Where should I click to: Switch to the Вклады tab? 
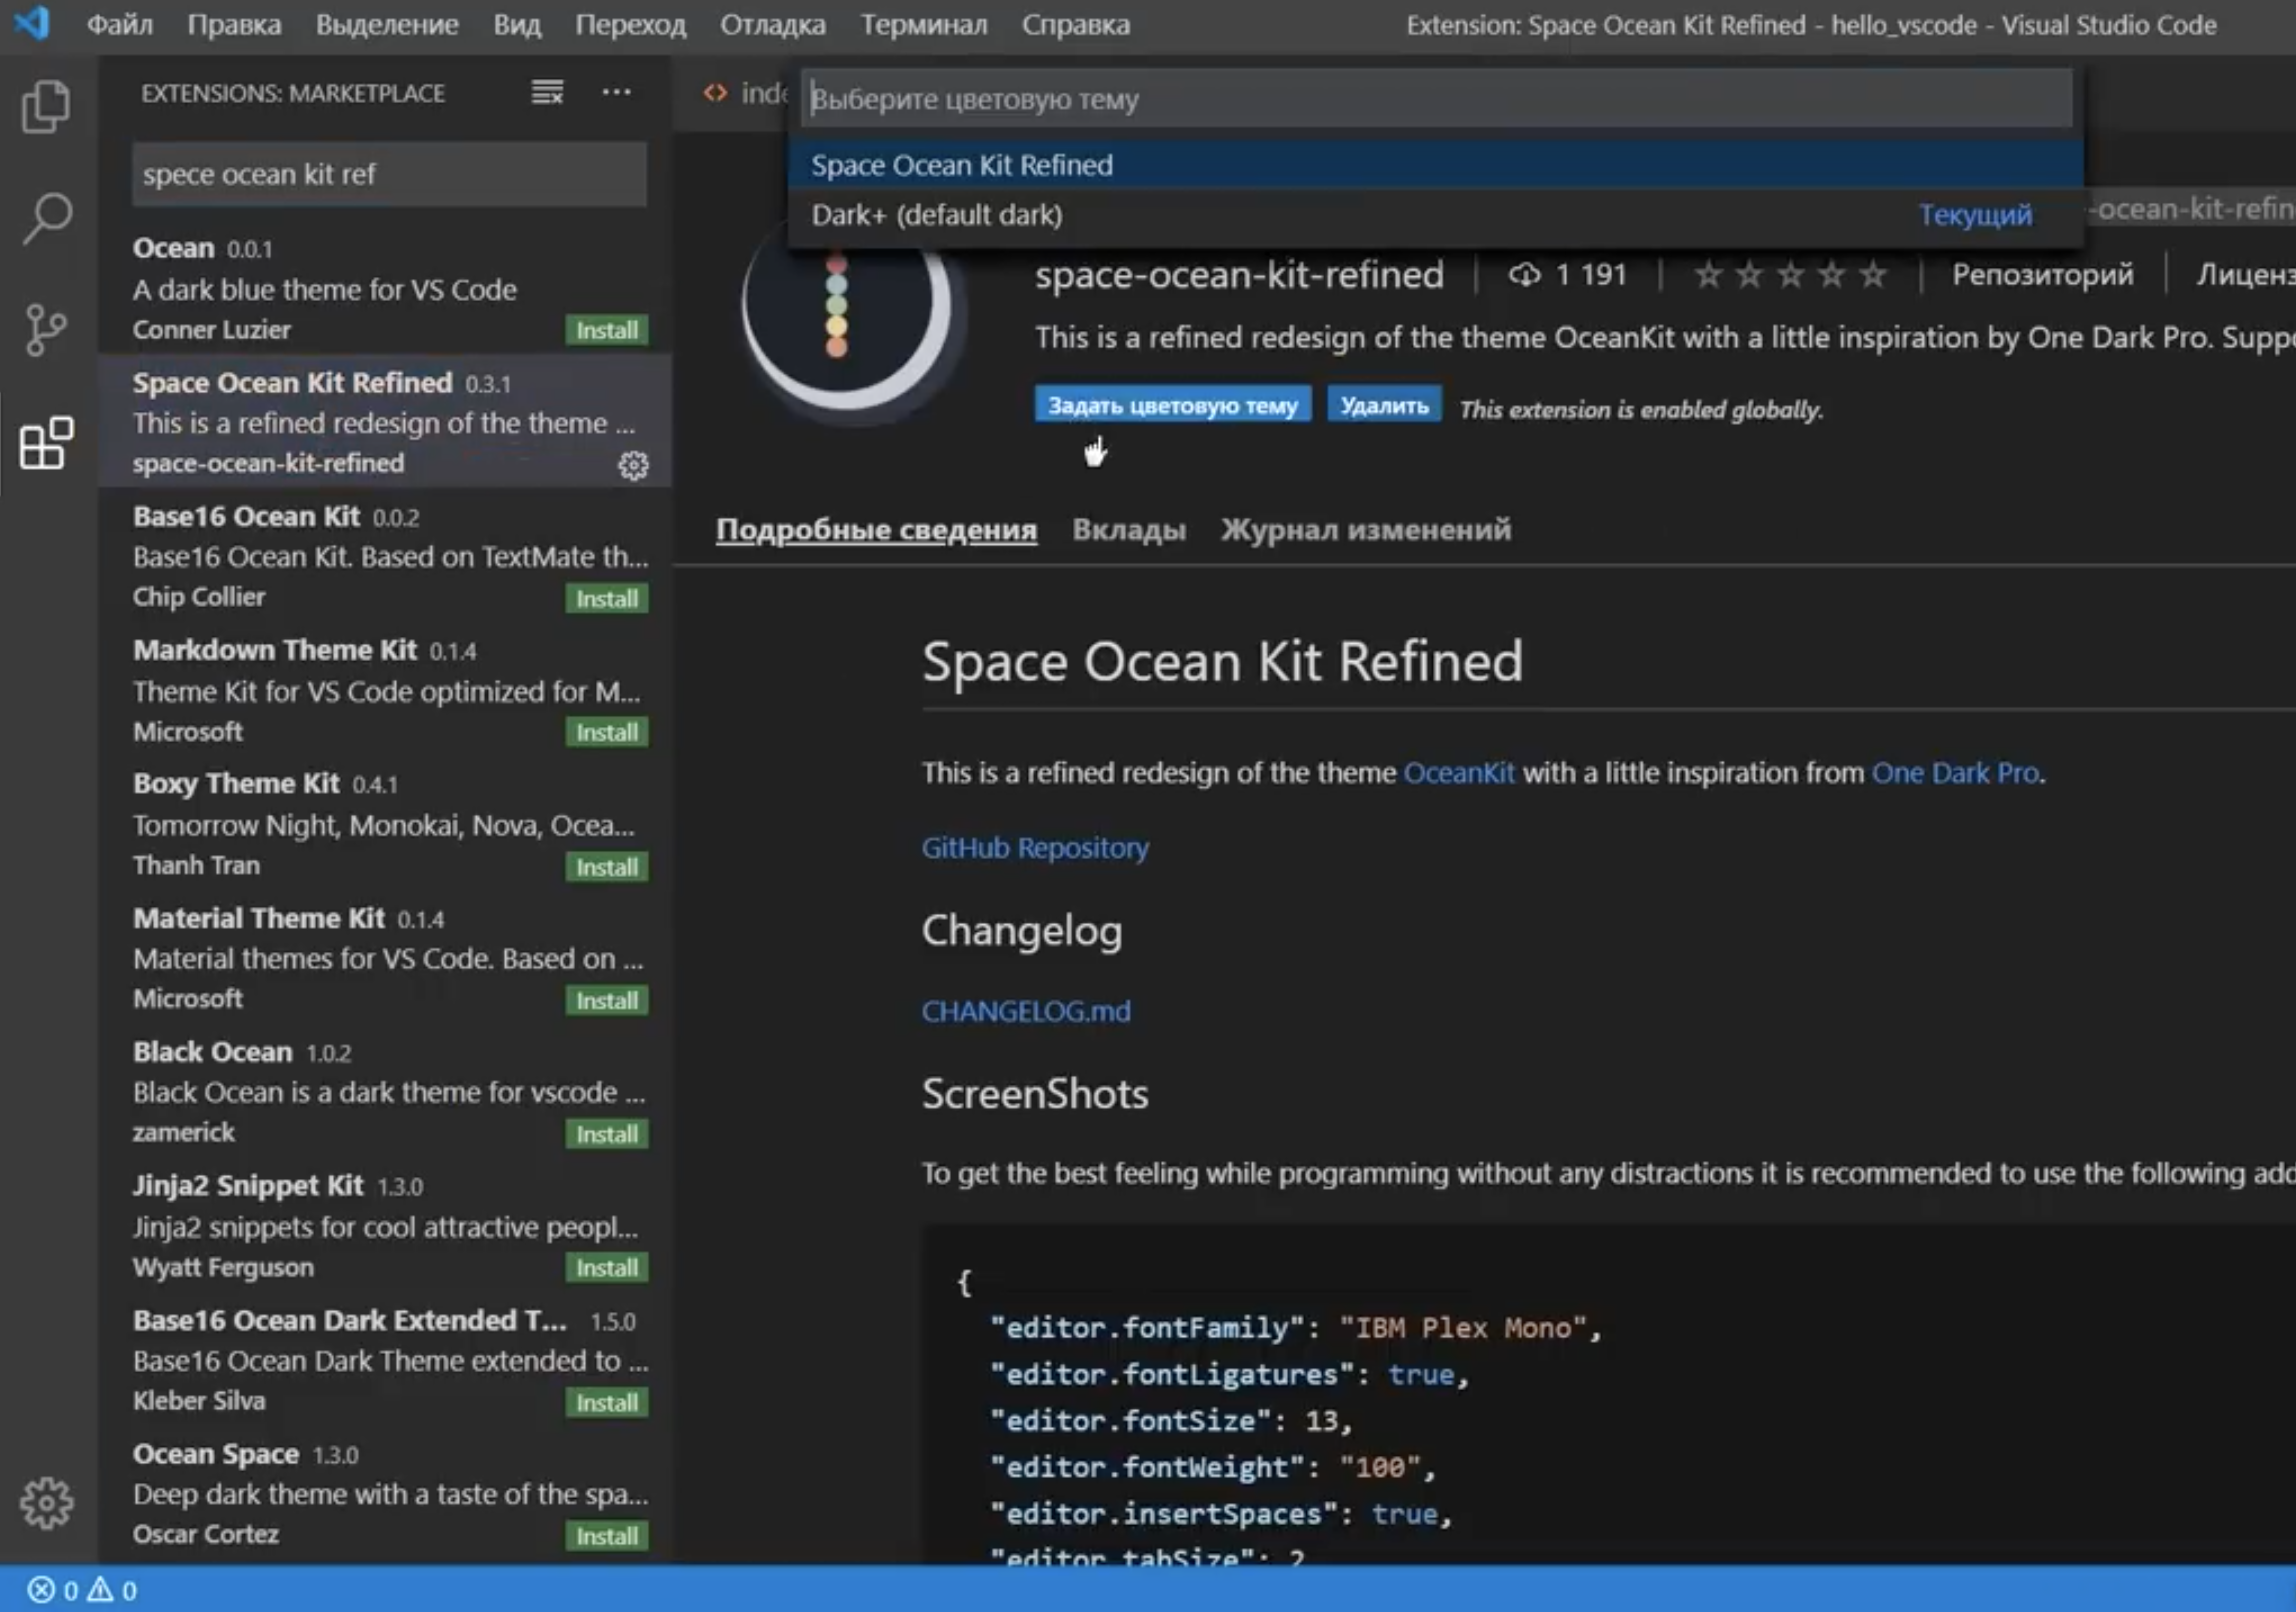(x=1129, y=529)
